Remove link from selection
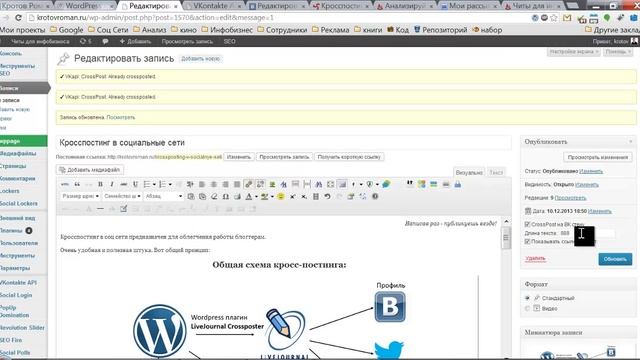Viewport: 640px width, 360px height. pyautogui.click(x=260, y=184)
